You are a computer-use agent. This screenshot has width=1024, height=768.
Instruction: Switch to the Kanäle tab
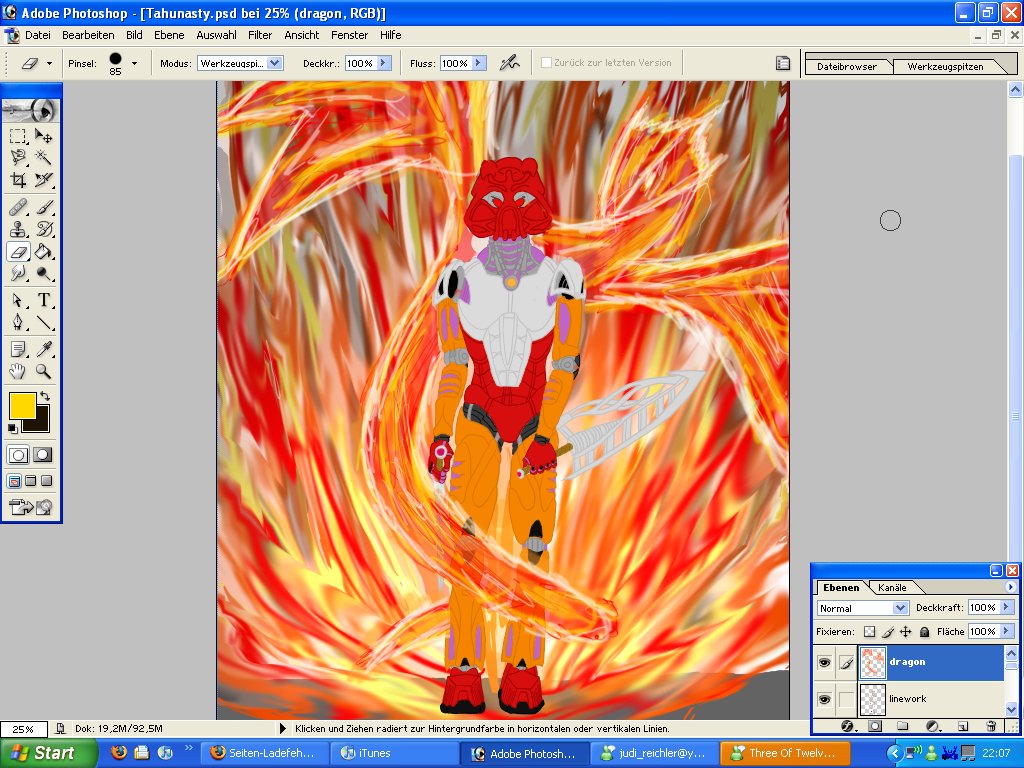point(892,588)
